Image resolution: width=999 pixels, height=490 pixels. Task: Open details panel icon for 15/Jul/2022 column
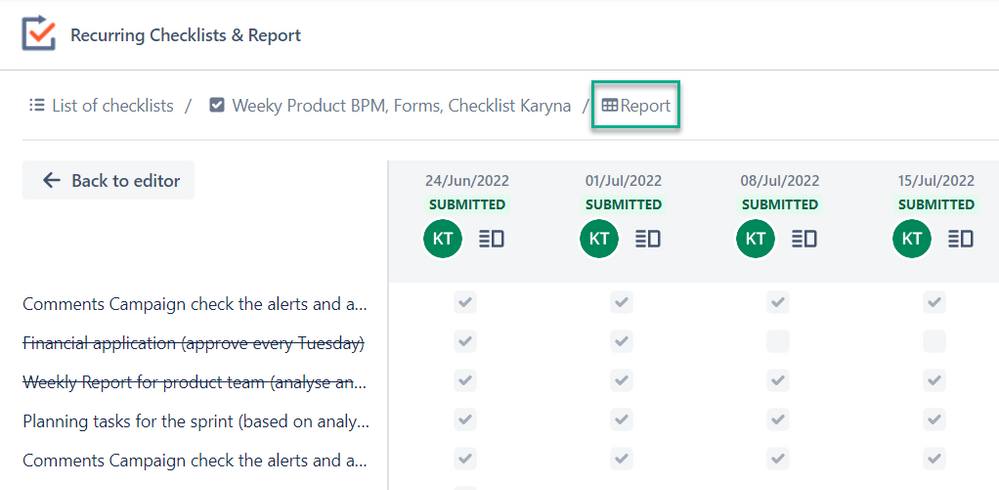(961, 239)
